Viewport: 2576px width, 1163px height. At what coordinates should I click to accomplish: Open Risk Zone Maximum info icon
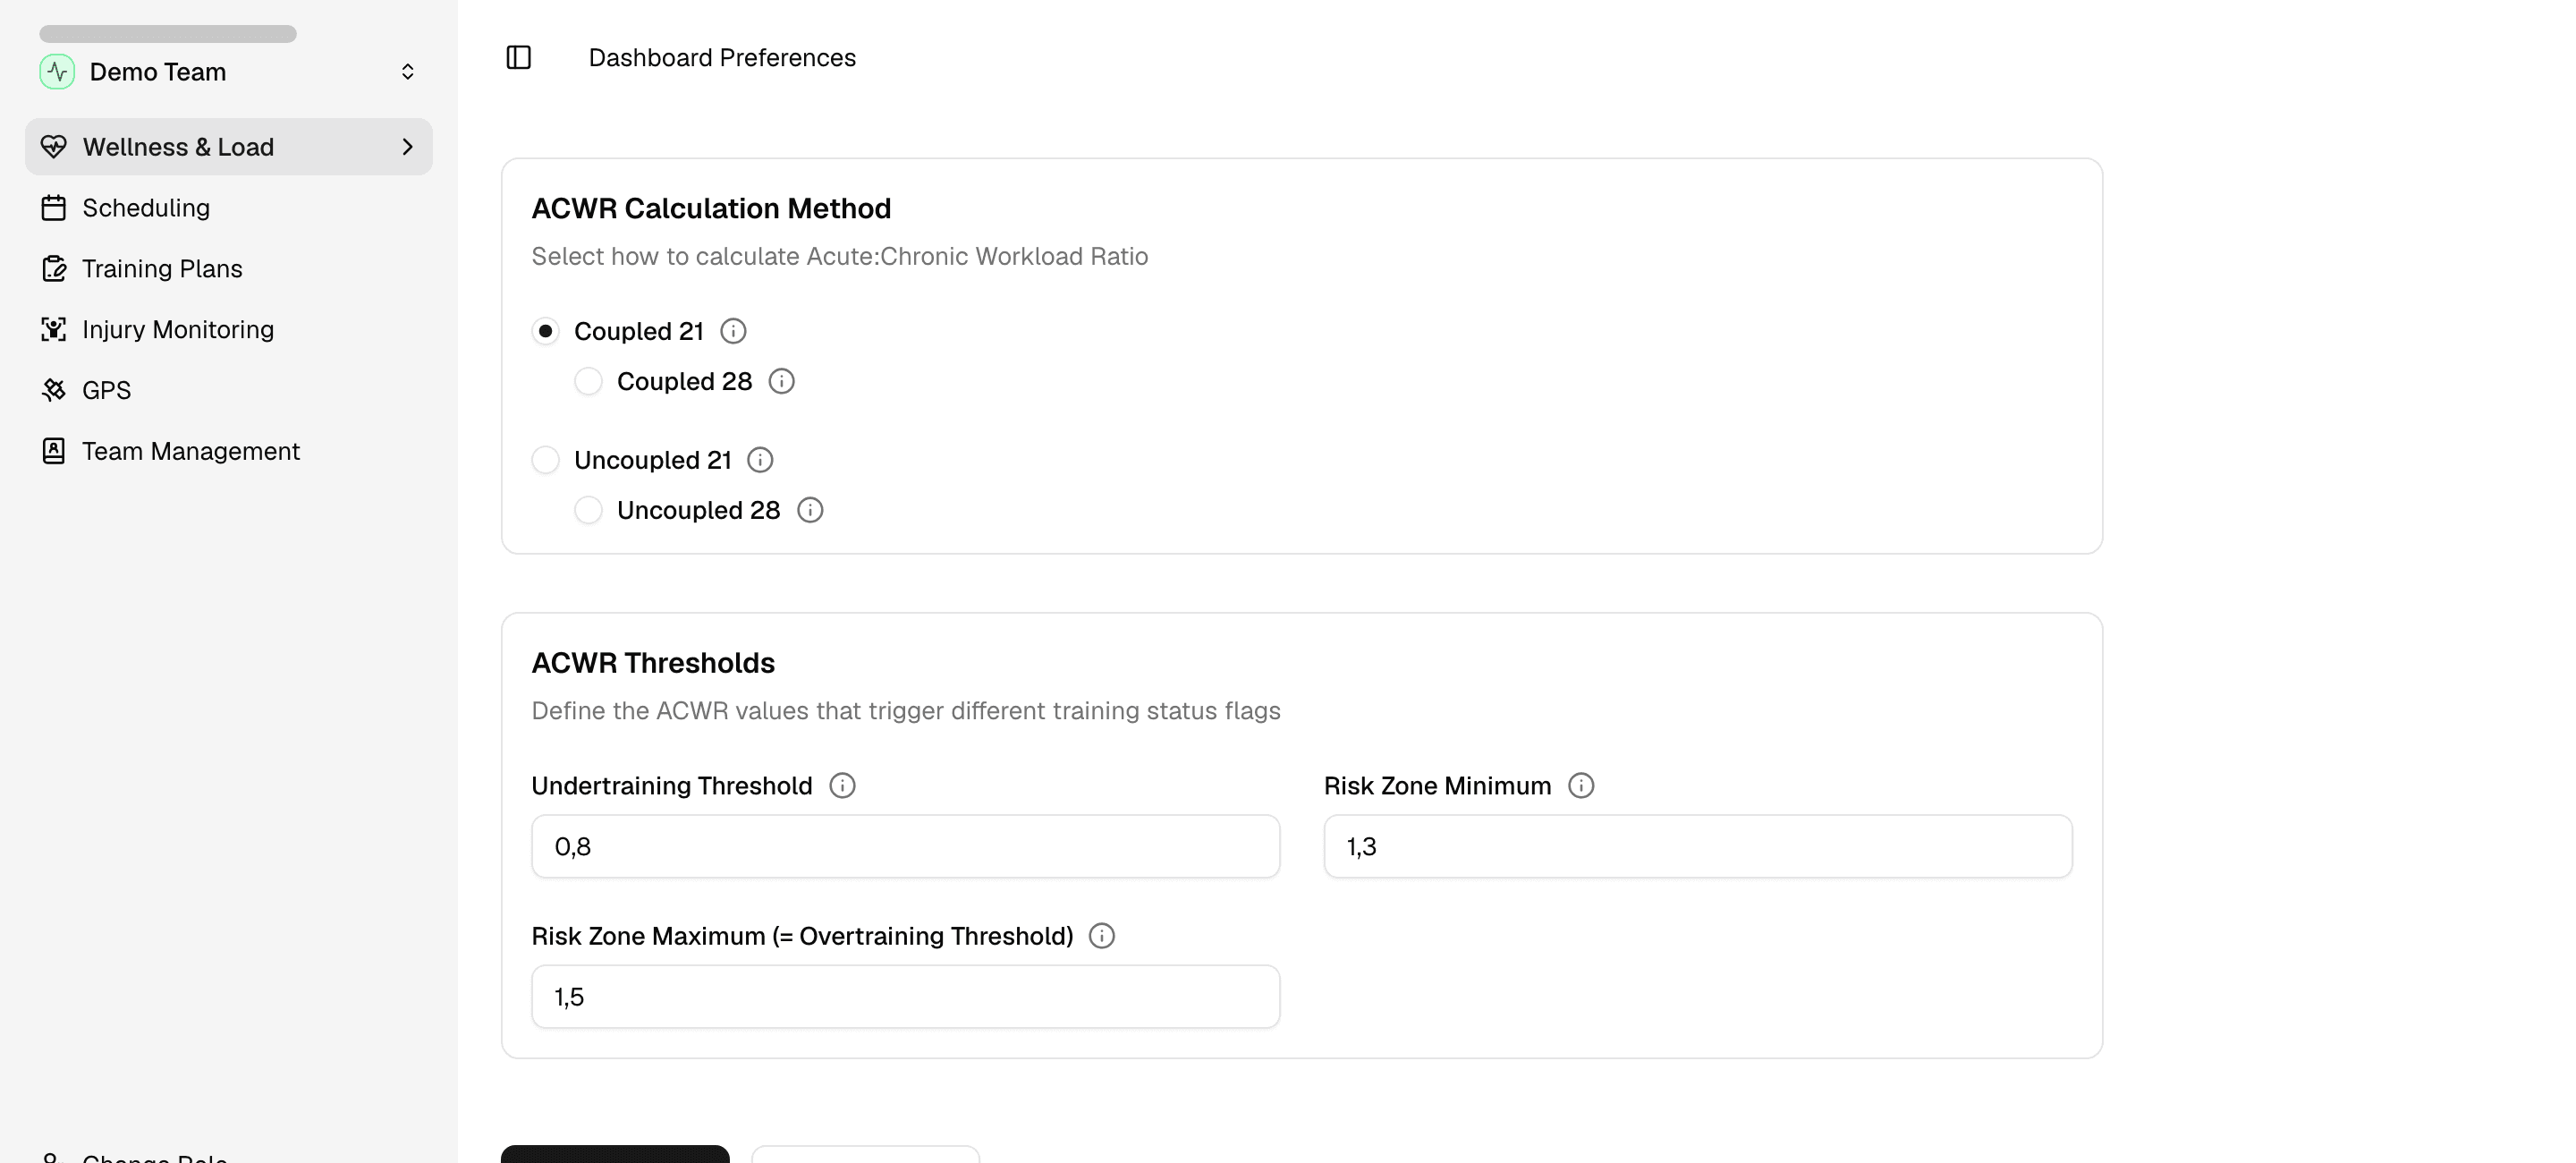1102,936
